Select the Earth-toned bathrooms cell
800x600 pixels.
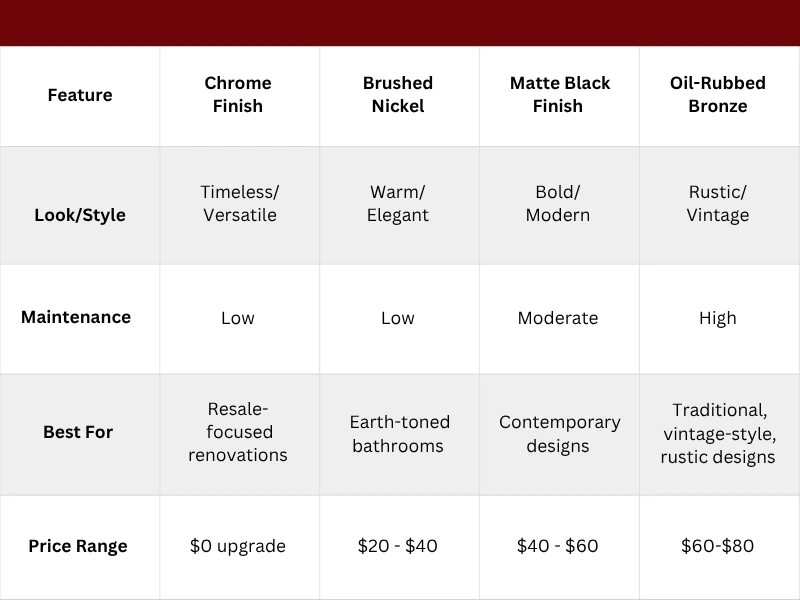click(x=400, y=433)
